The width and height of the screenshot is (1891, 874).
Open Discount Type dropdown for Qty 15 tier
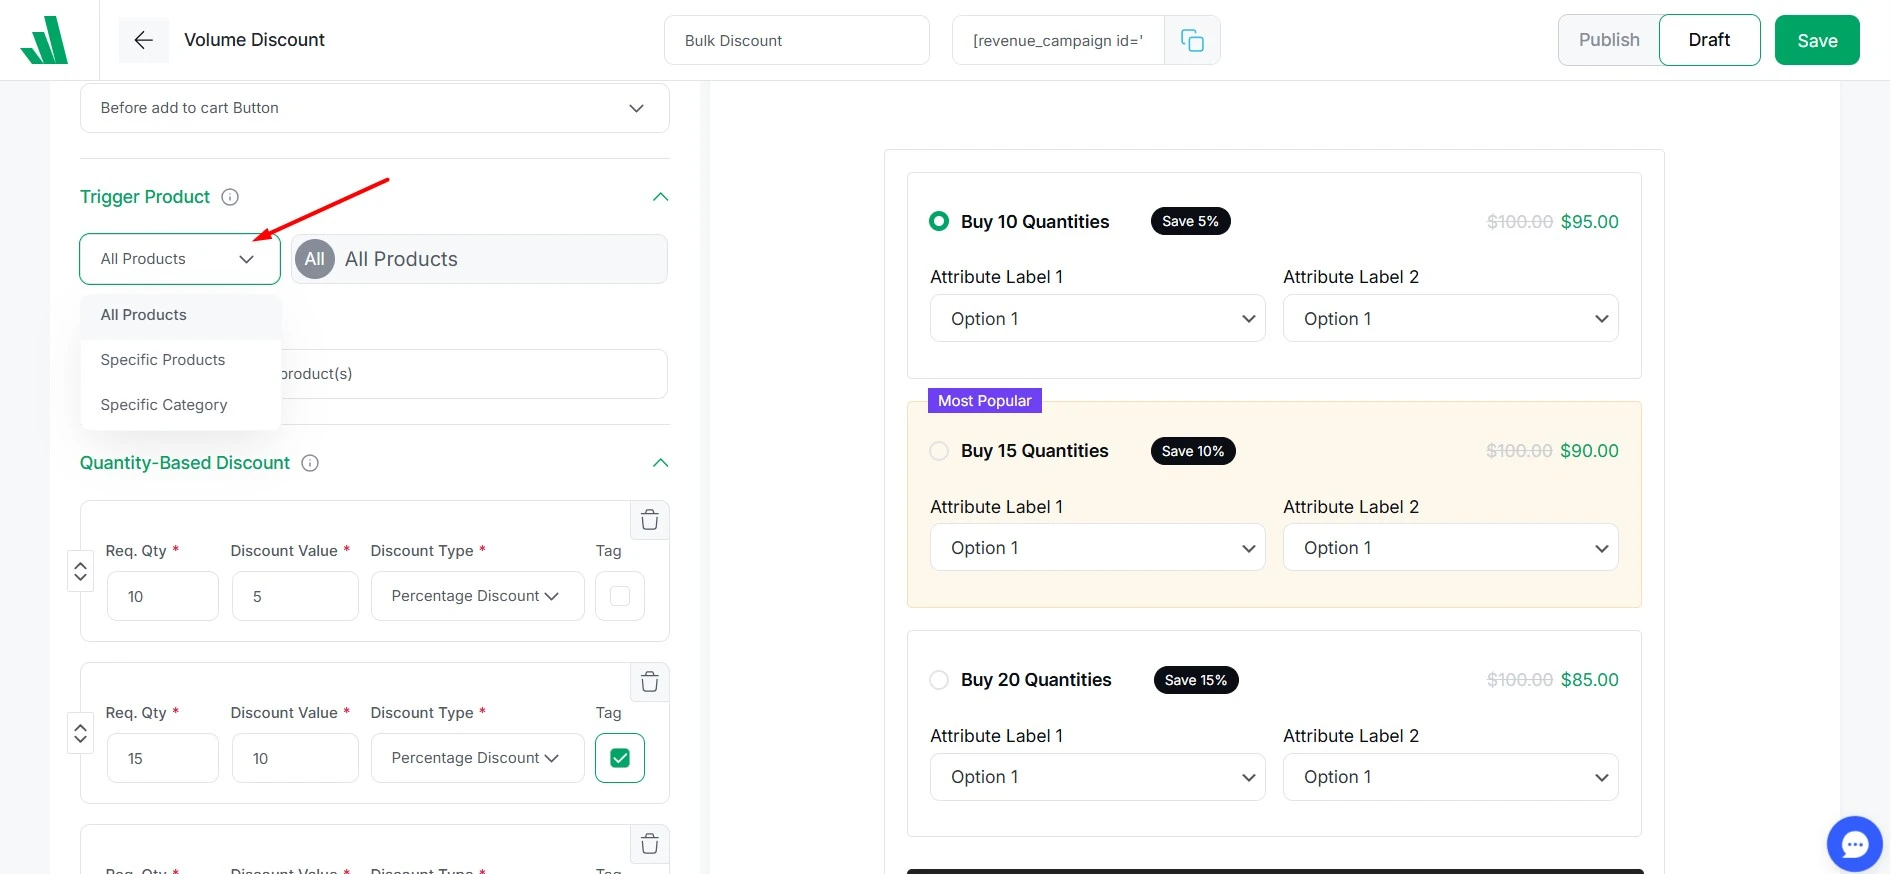tap(477, 758)
